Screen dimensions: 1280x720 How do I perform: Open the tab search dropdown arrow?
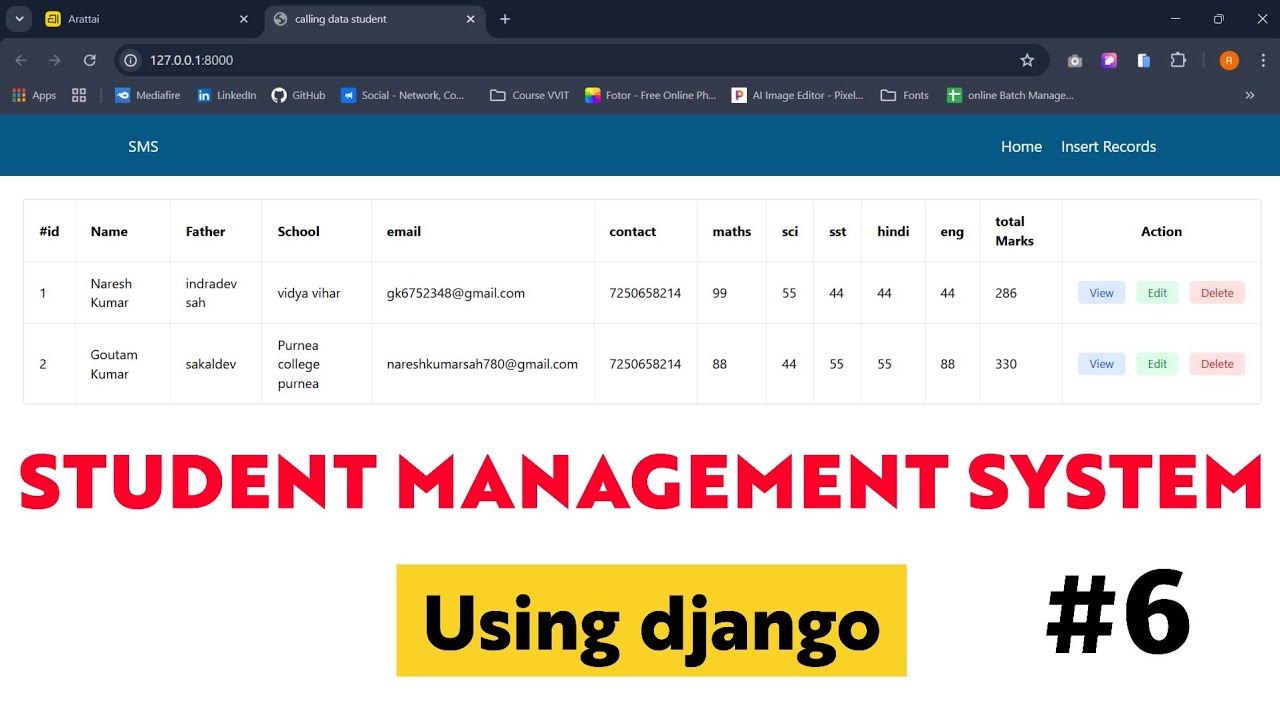[18, 19]
